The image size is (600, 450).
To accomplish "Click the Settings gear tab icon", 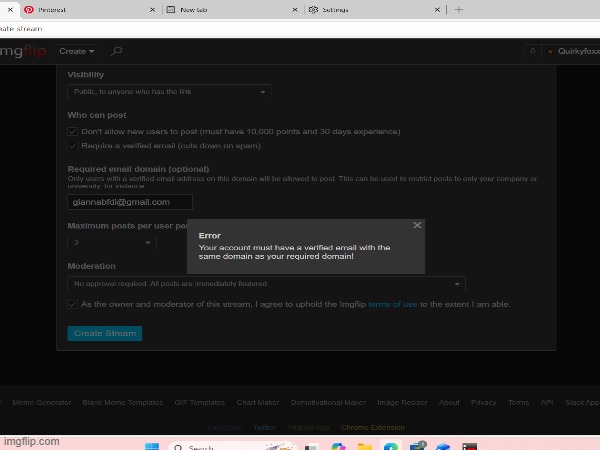I will (313, 10).
